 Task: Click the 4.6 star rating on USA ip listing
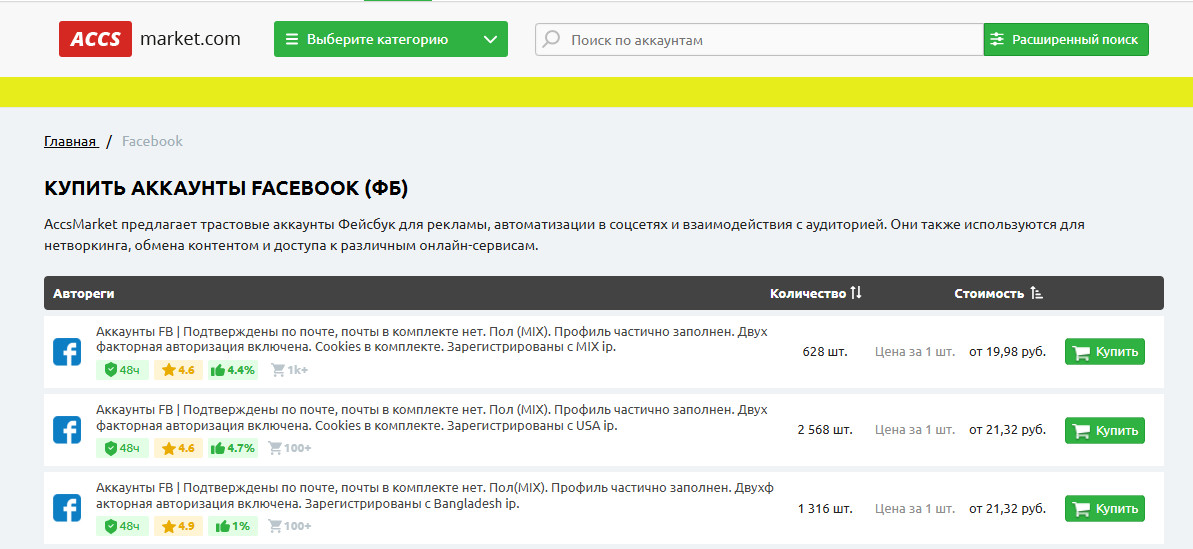tap(178, 448)
